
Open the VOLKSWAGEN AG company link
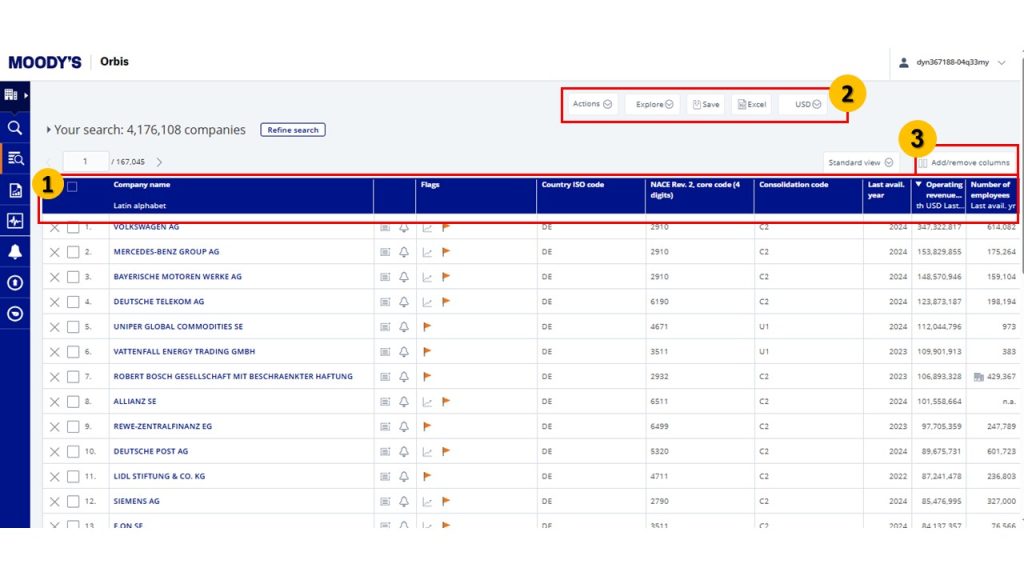pyautogui.click(x=146, y=227)
